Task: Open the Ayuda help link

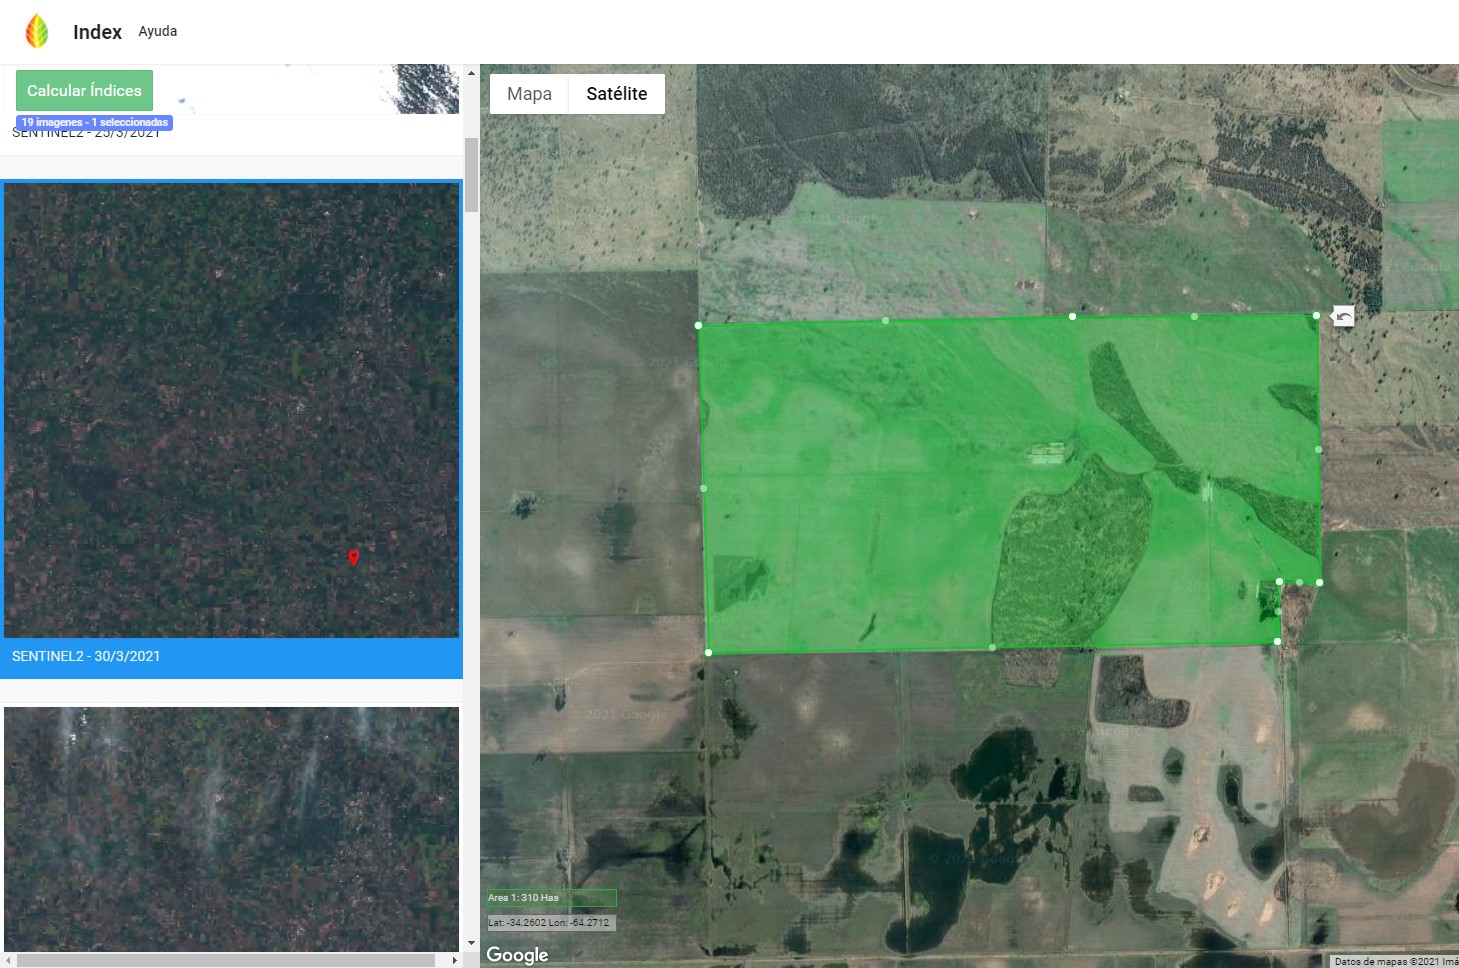Action: point(157,31)
